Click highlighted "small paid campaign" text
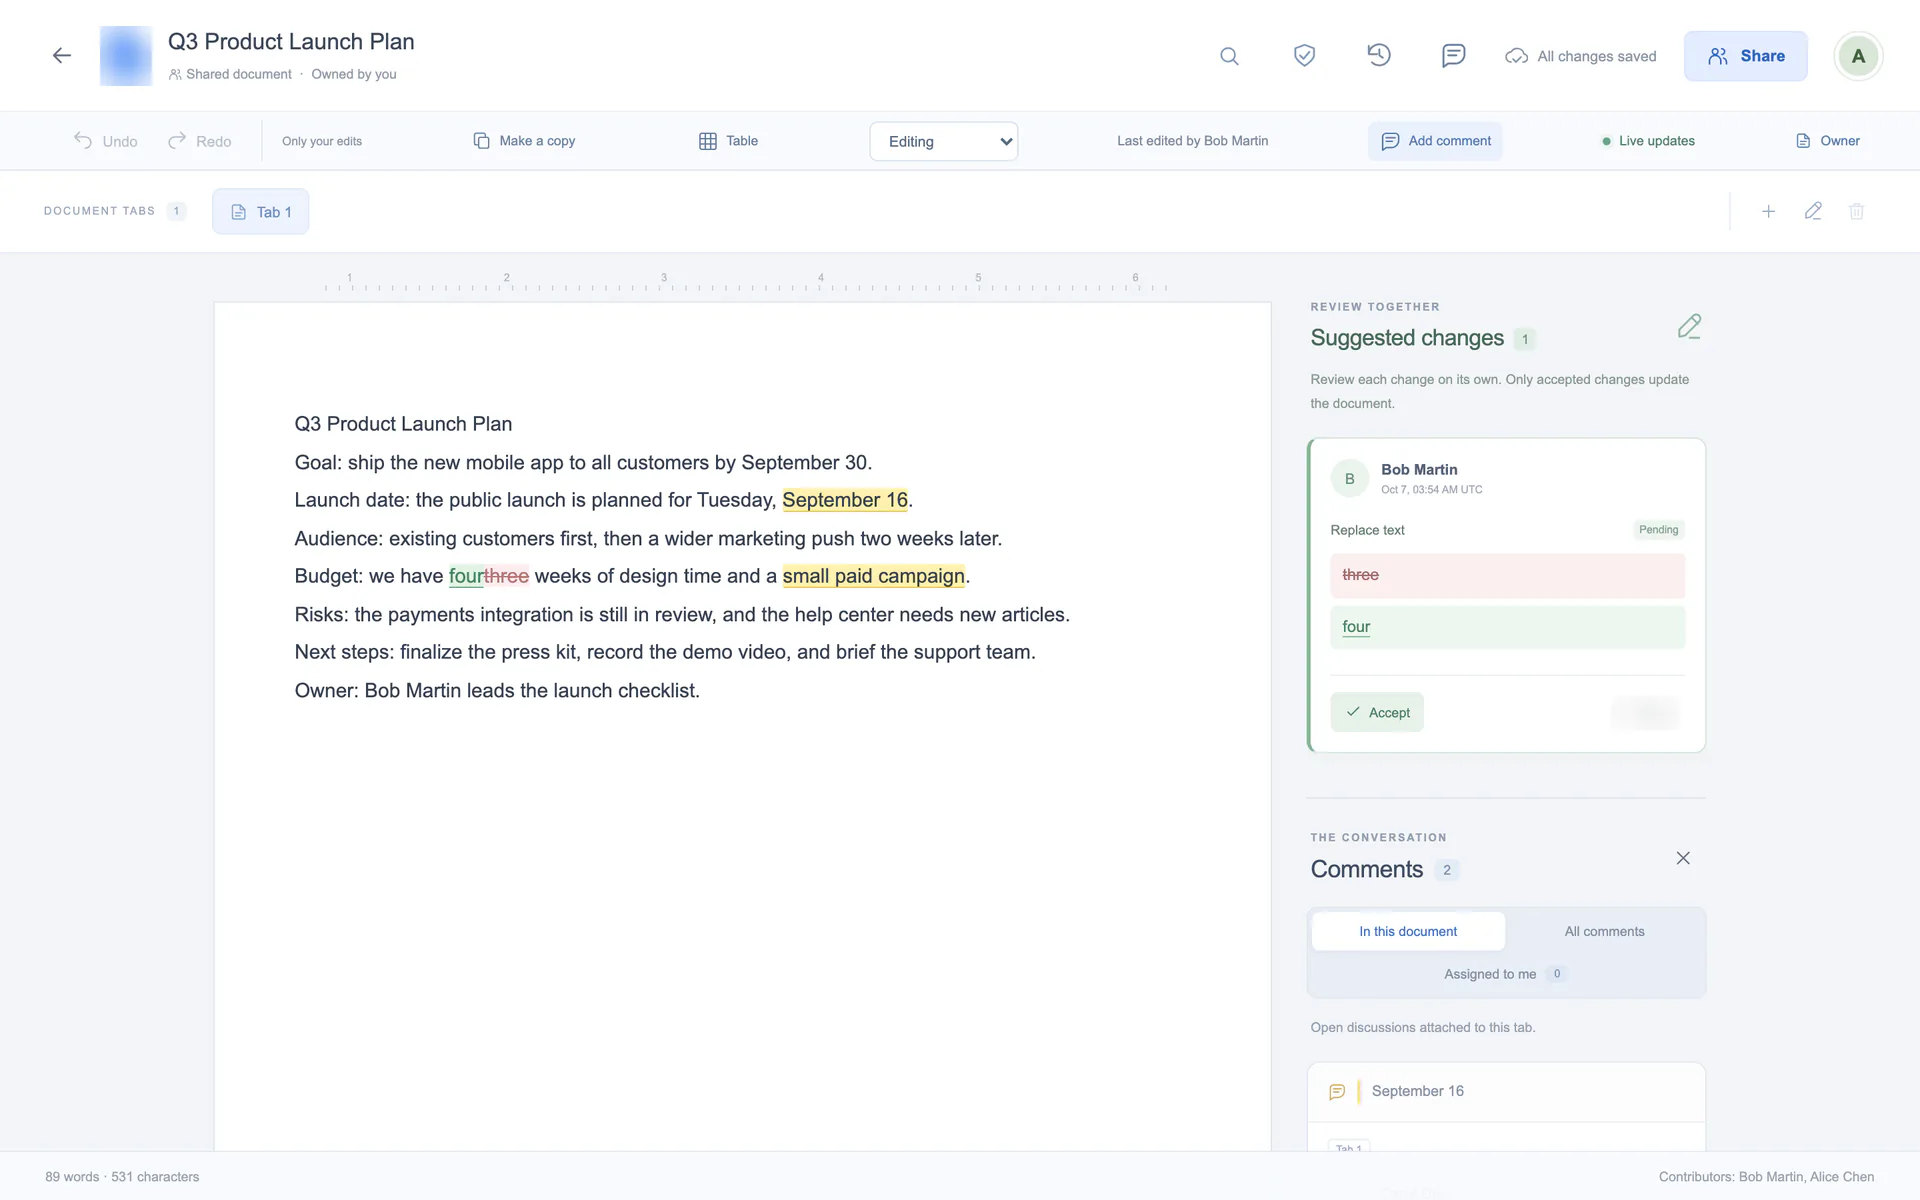 (874, 576)
